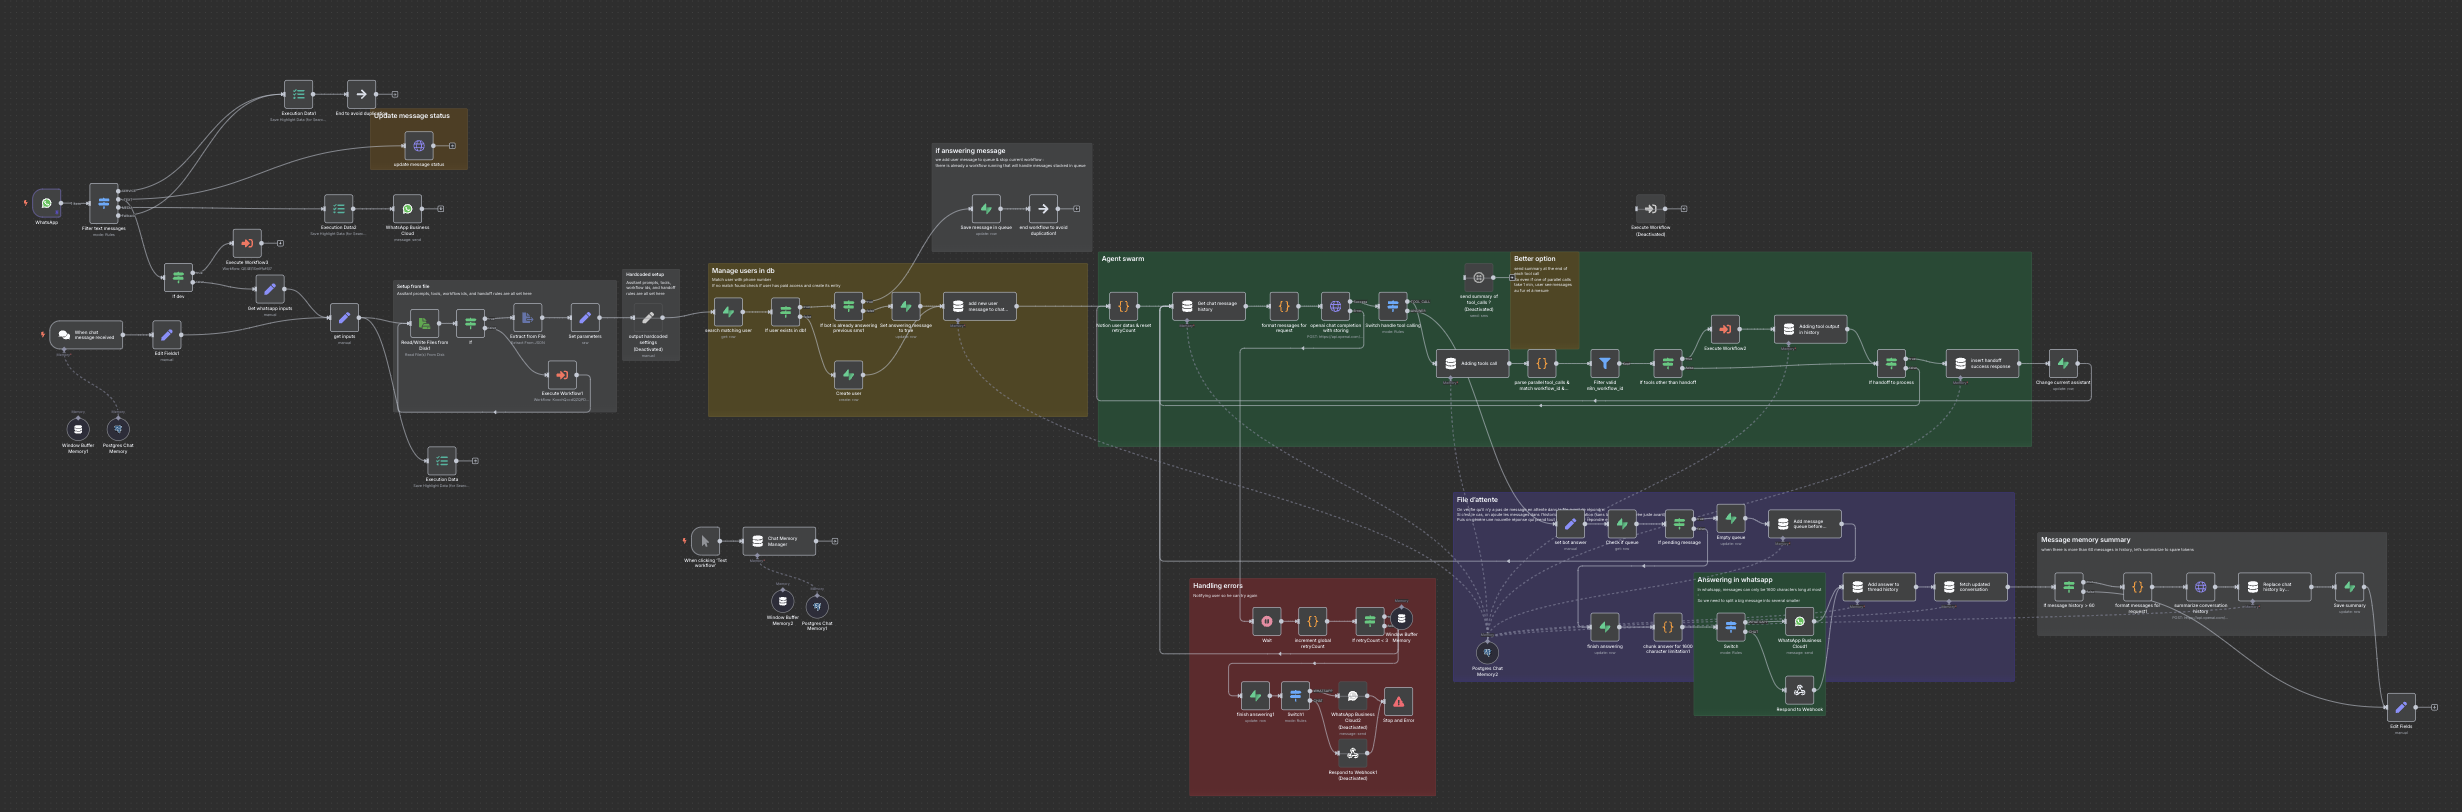Open the Stop and Error node
Image resolution: width=2462 pixels, height=812 pixels.
pyautogui.click(x=1398, y=702)
